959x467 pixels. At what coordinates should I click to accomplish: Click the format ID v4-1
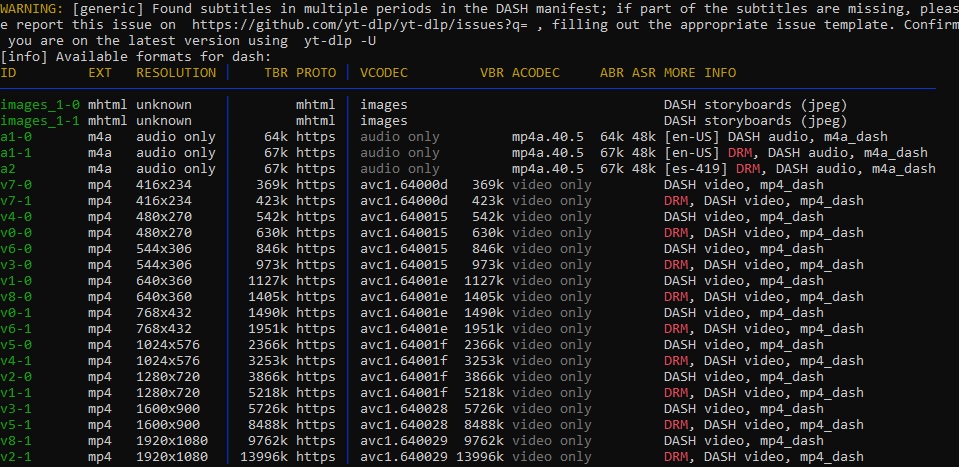coord(16,361)
